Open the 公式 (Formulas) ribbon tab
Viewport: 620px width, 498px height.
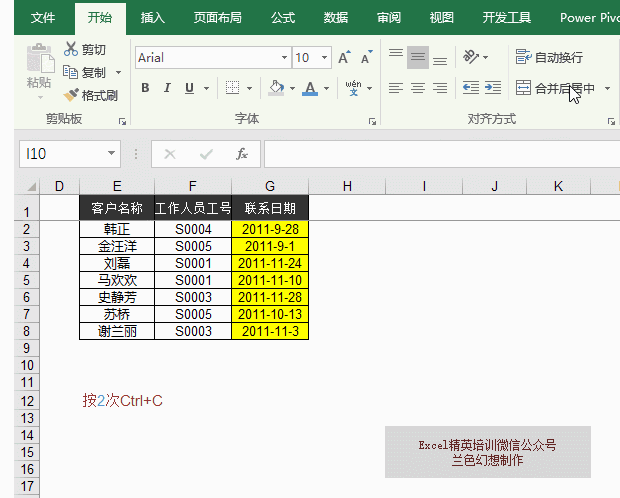point(283,17)
